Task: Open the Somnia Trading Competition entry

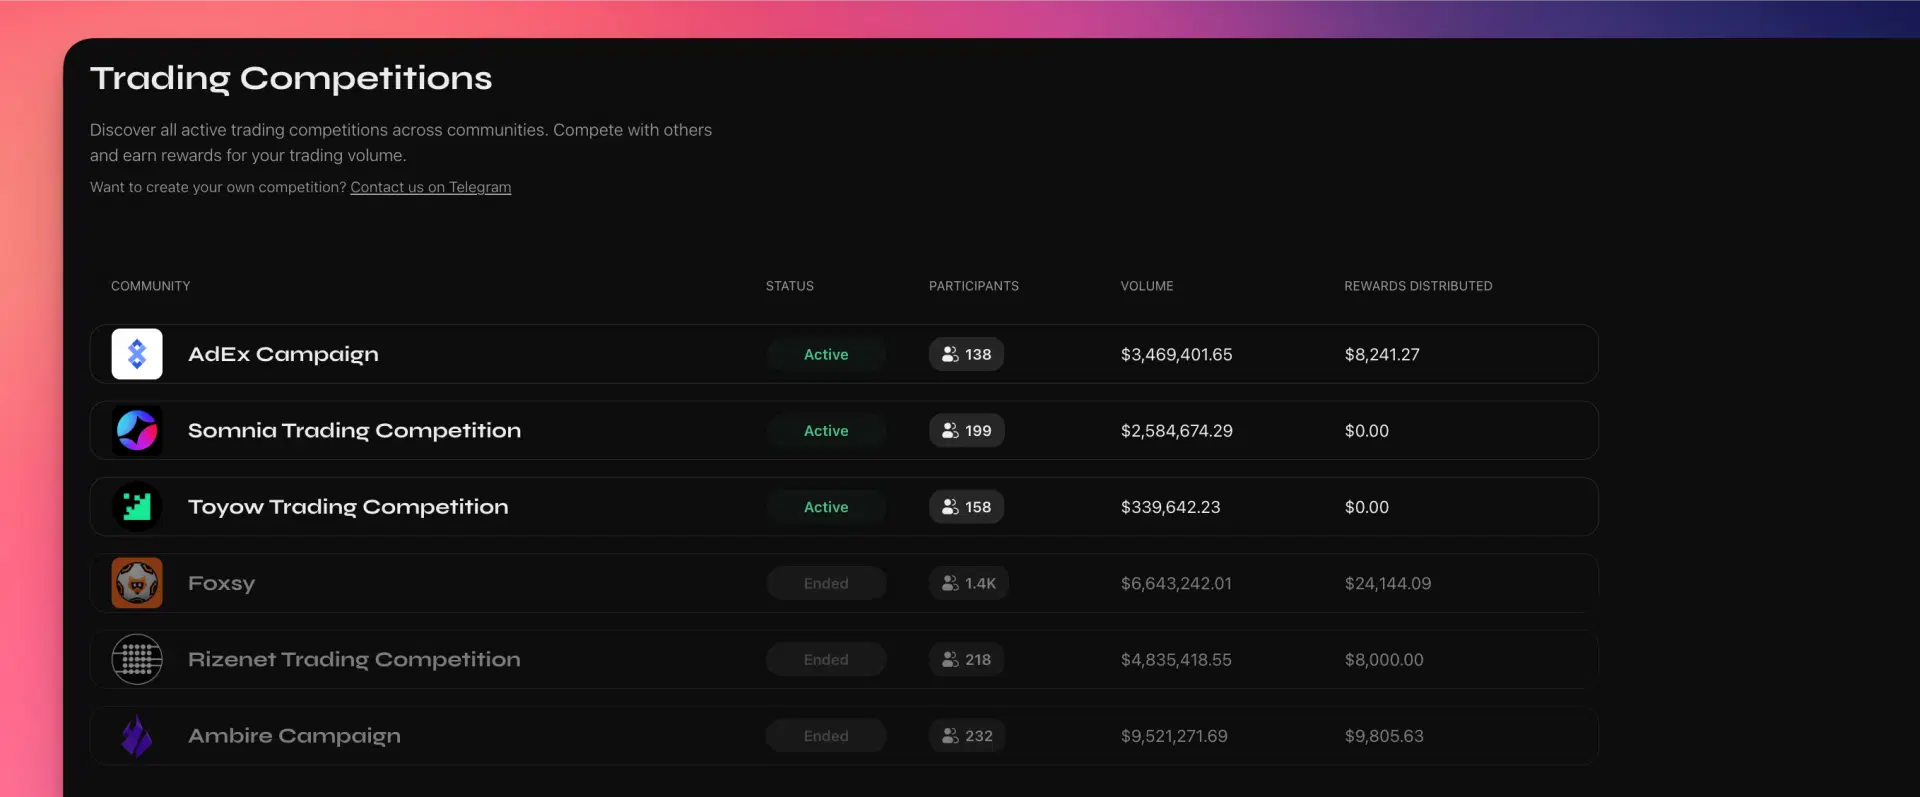Action: tap(844, 431)
